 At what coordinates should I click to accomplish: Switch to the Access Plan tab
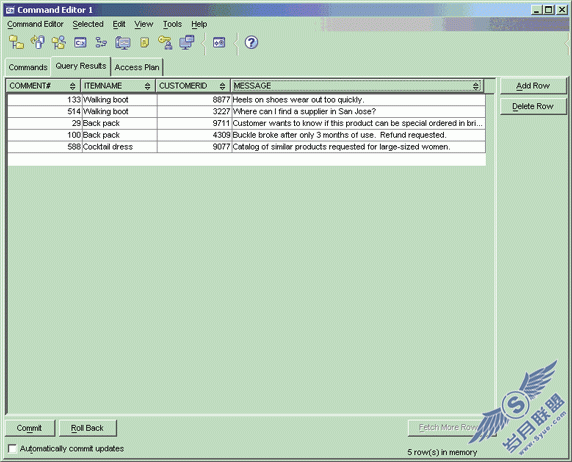(x=137, y=68)
